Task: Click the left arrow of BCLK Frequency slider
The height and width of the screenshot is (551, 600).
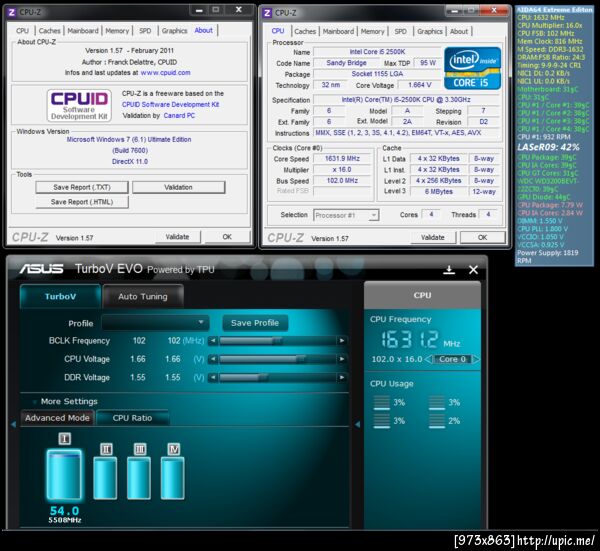Action: [x=213, y=341]
